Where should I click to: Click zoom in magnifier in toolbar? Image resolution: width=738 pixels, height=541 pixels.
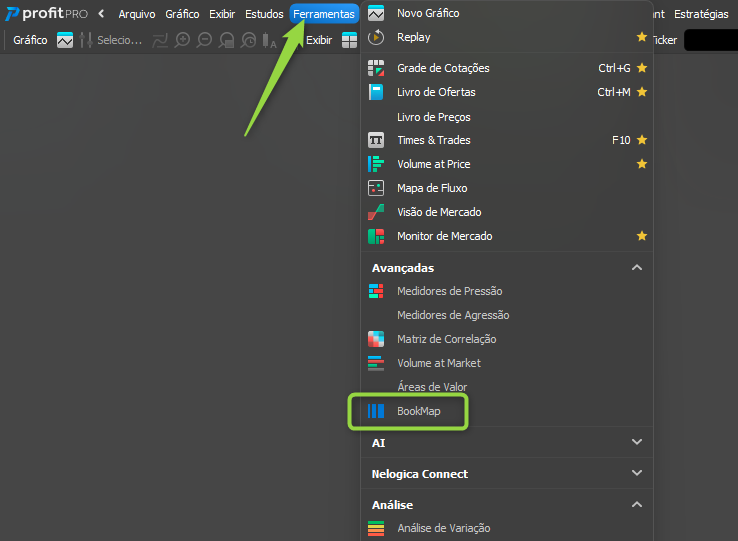pyautogui.click(x=182, y=40)
